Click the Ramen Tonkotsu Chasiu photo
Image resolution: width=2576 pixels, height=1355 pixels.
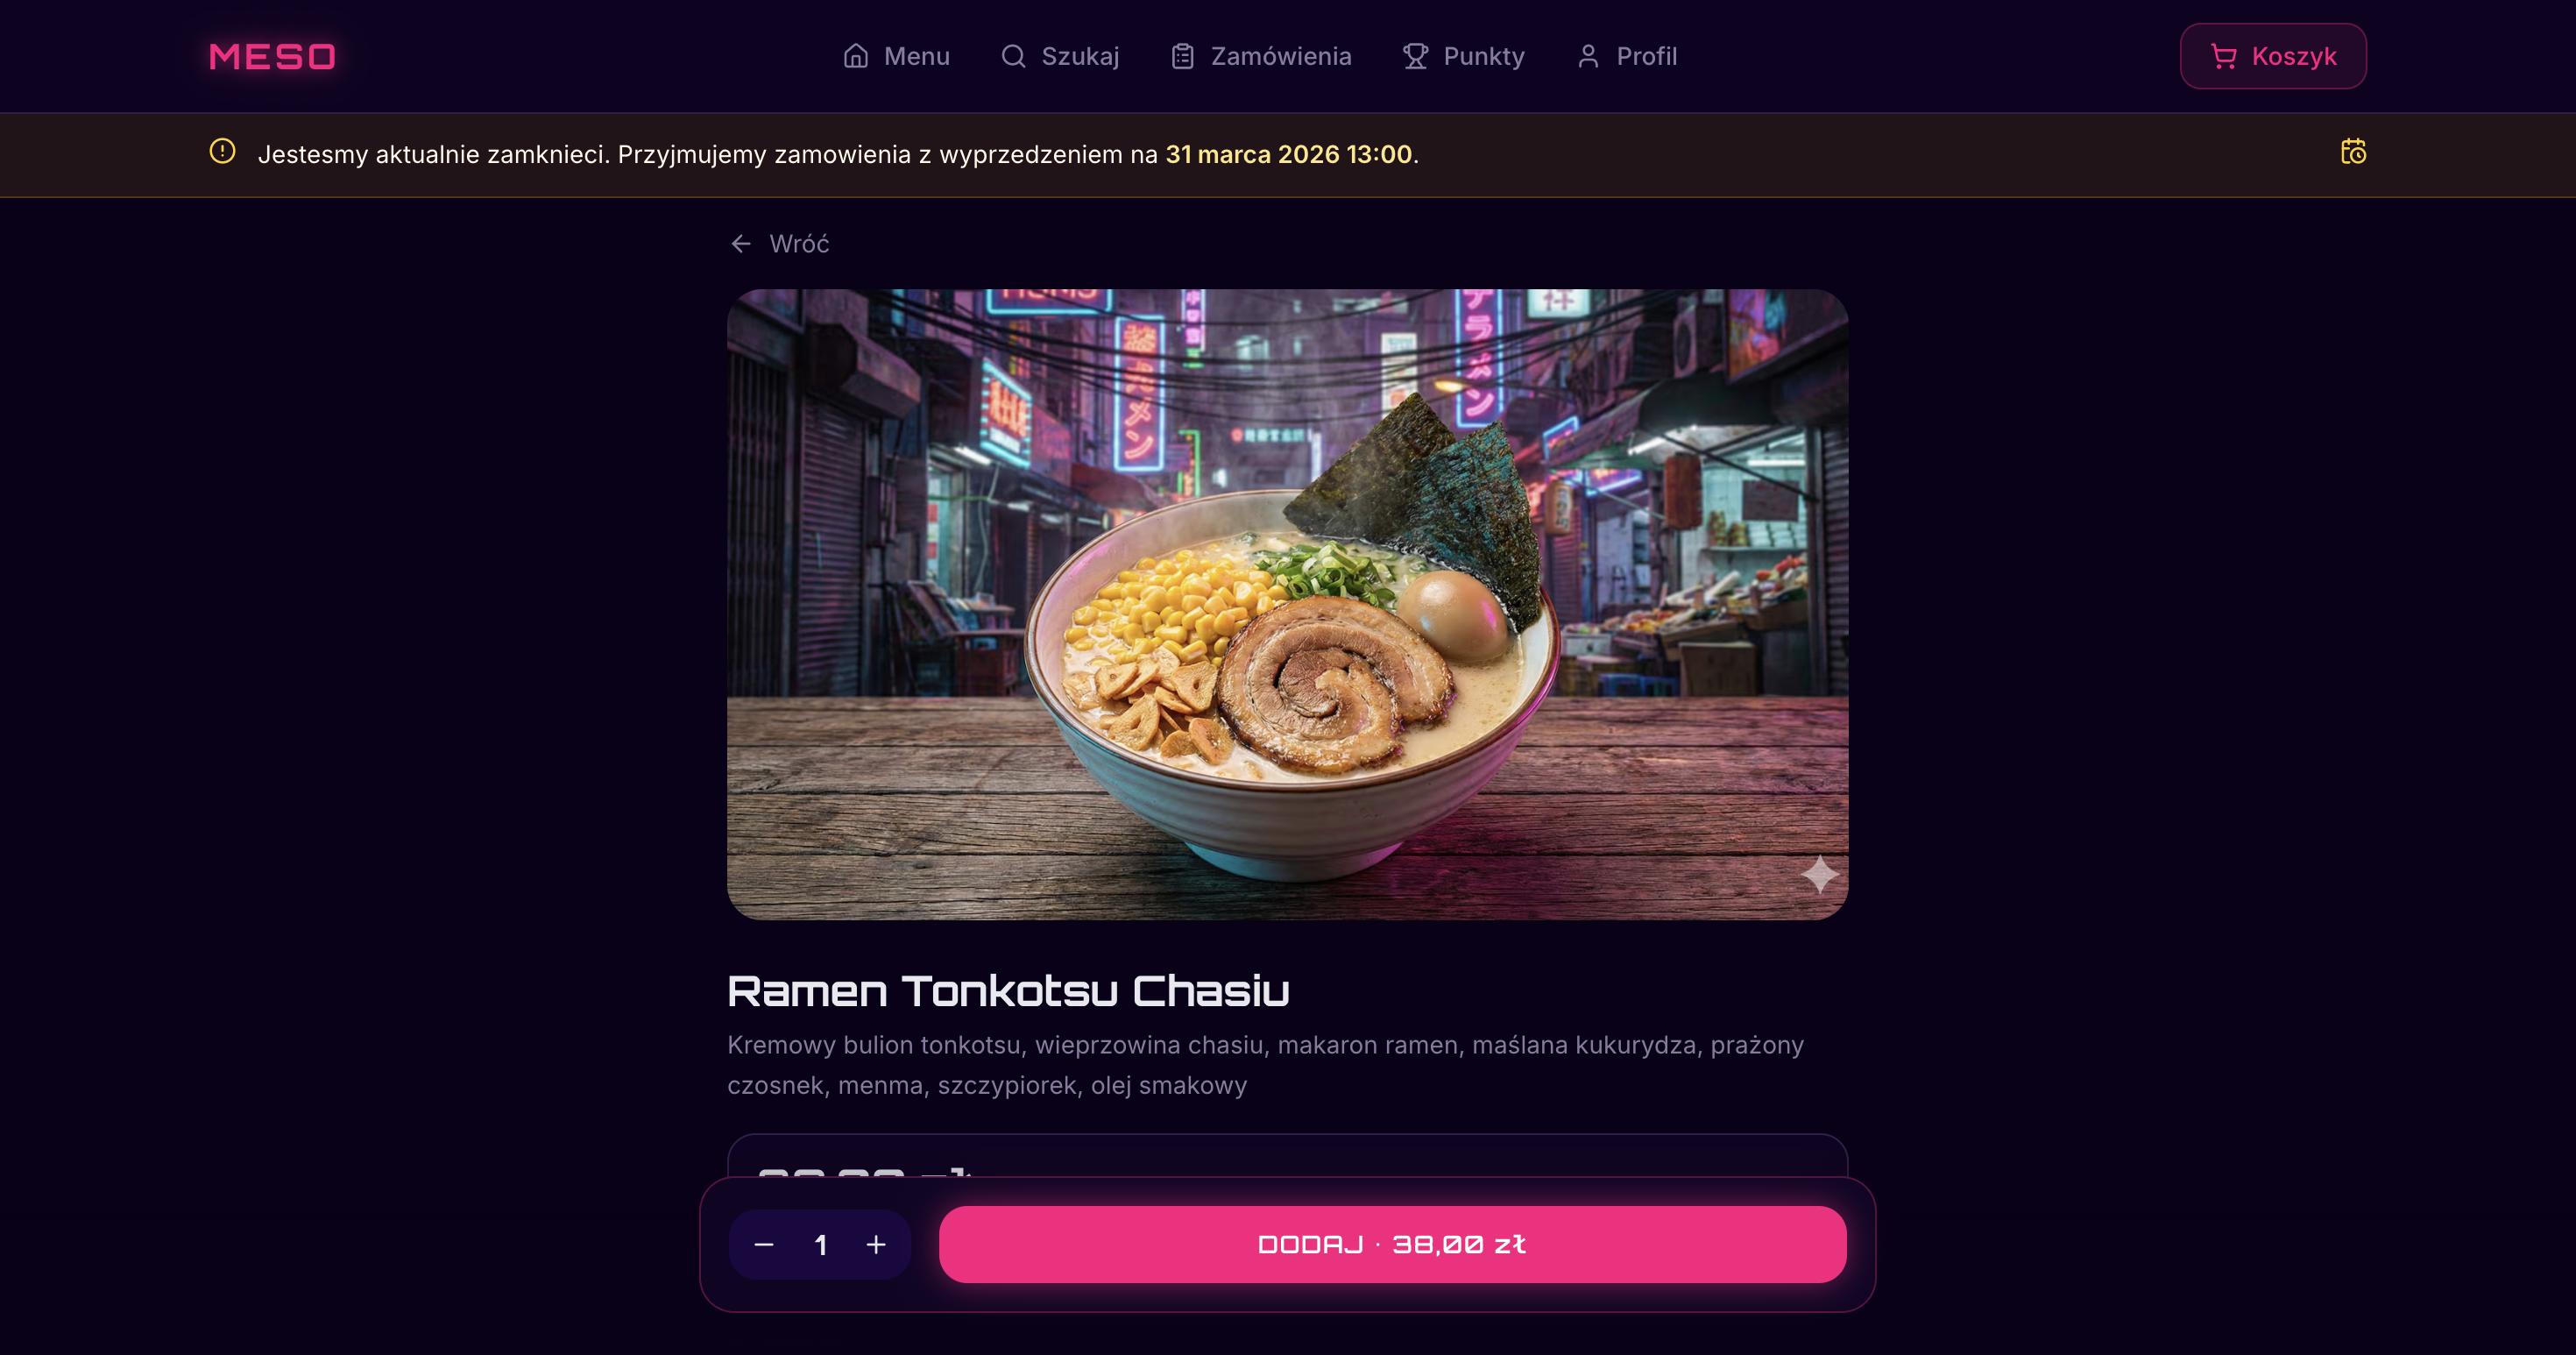(x=1287, y=605)
